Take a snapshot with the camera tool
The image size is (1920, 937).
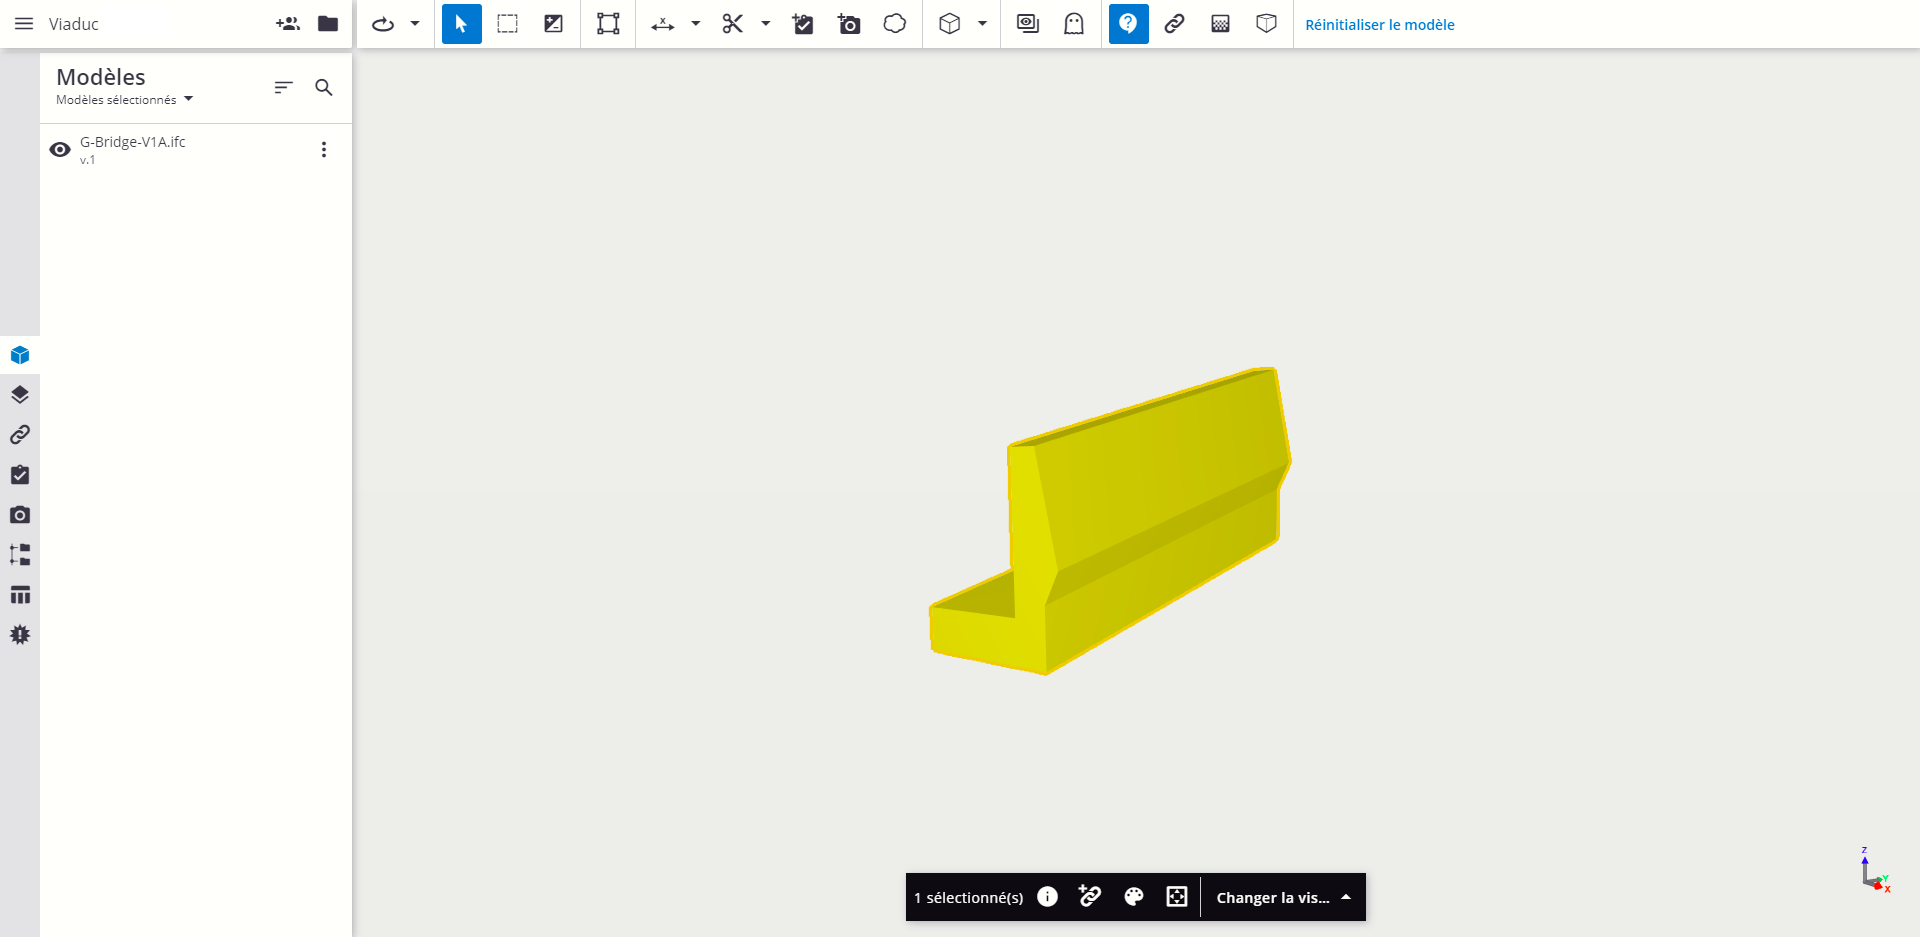click(849, 24)
